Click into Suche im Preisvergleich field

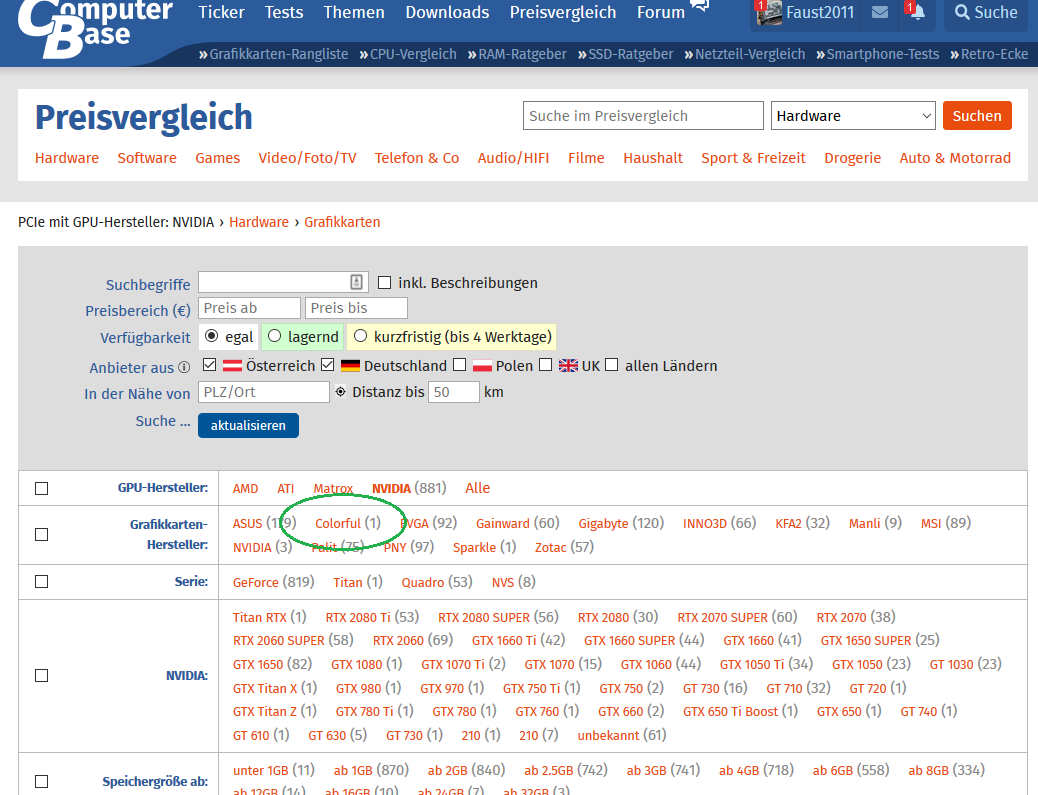click(x=643, y=116)
